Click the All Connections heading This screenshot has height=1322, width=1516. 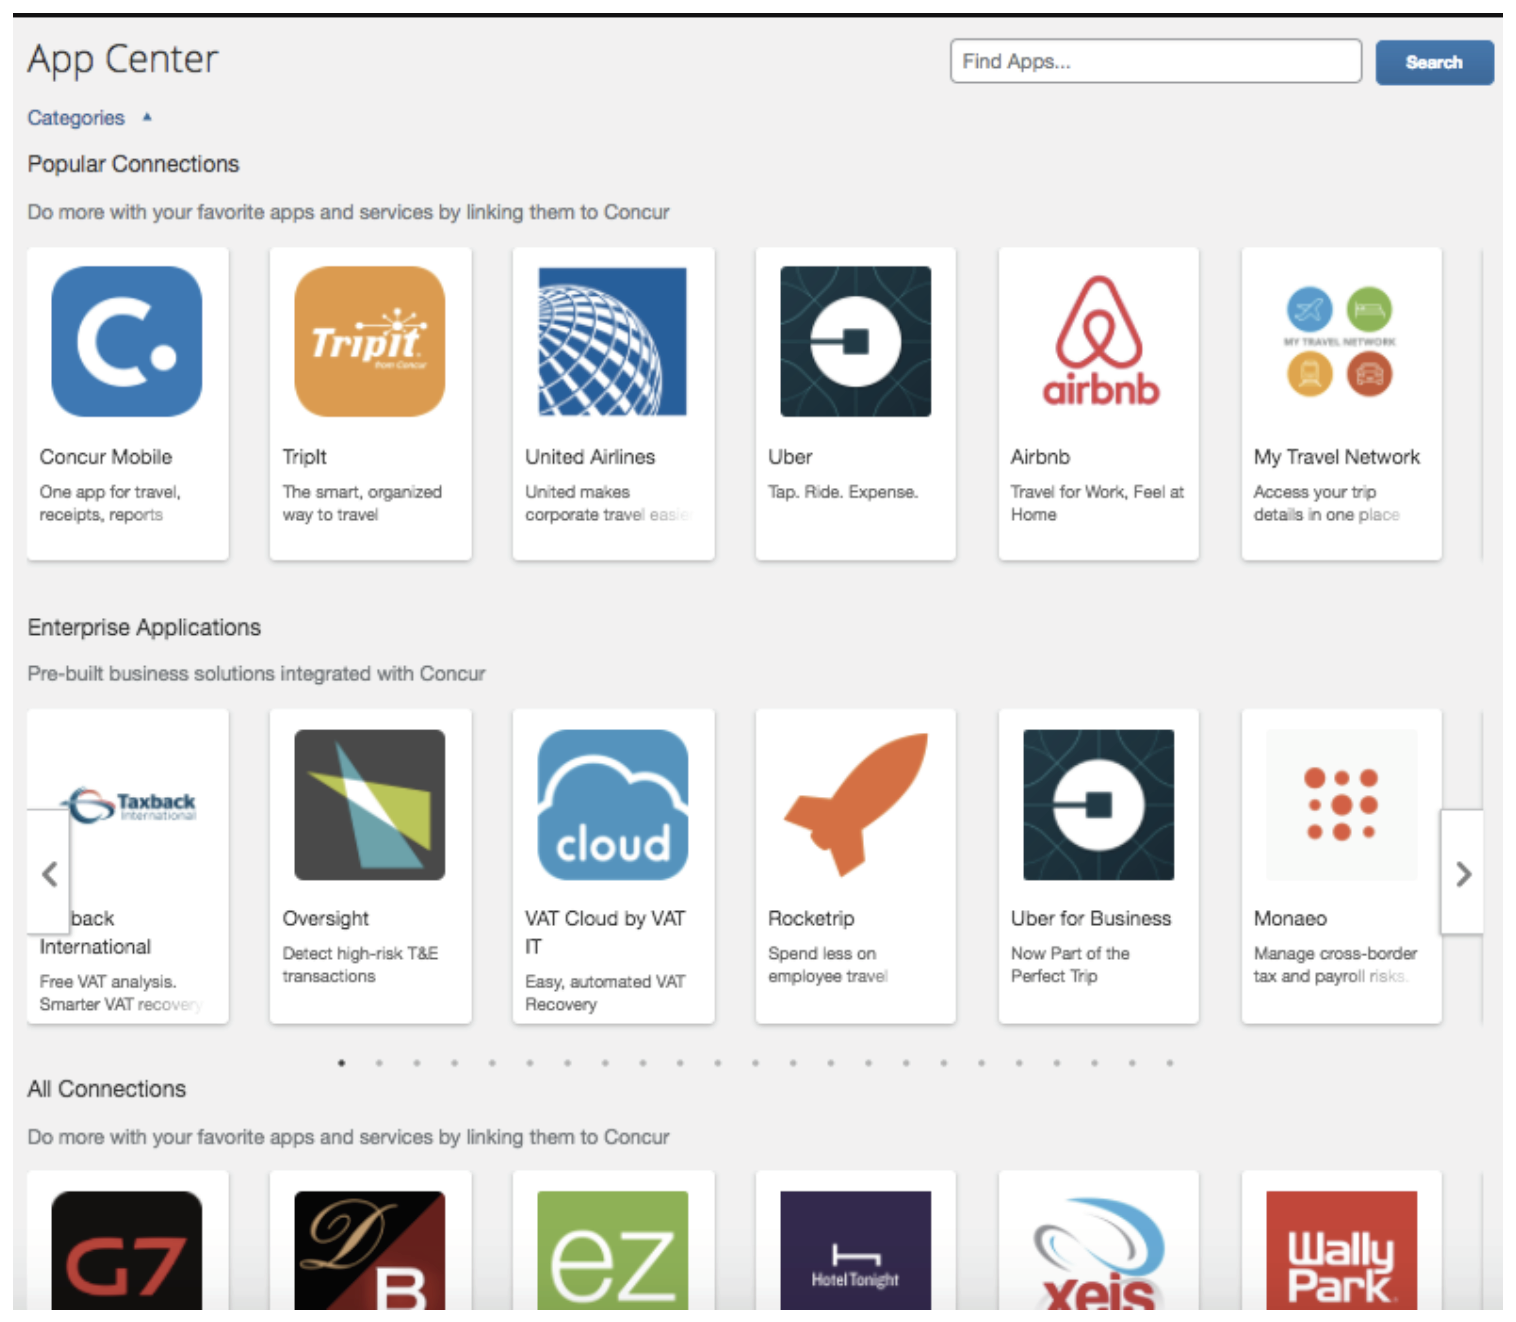pos(107,1089)
